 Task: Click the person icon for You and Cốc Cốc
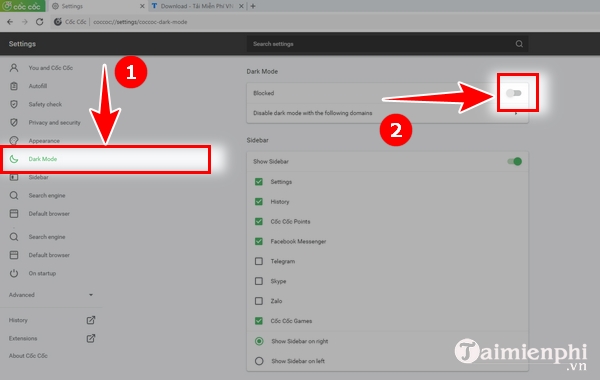(x=14, y=68)
